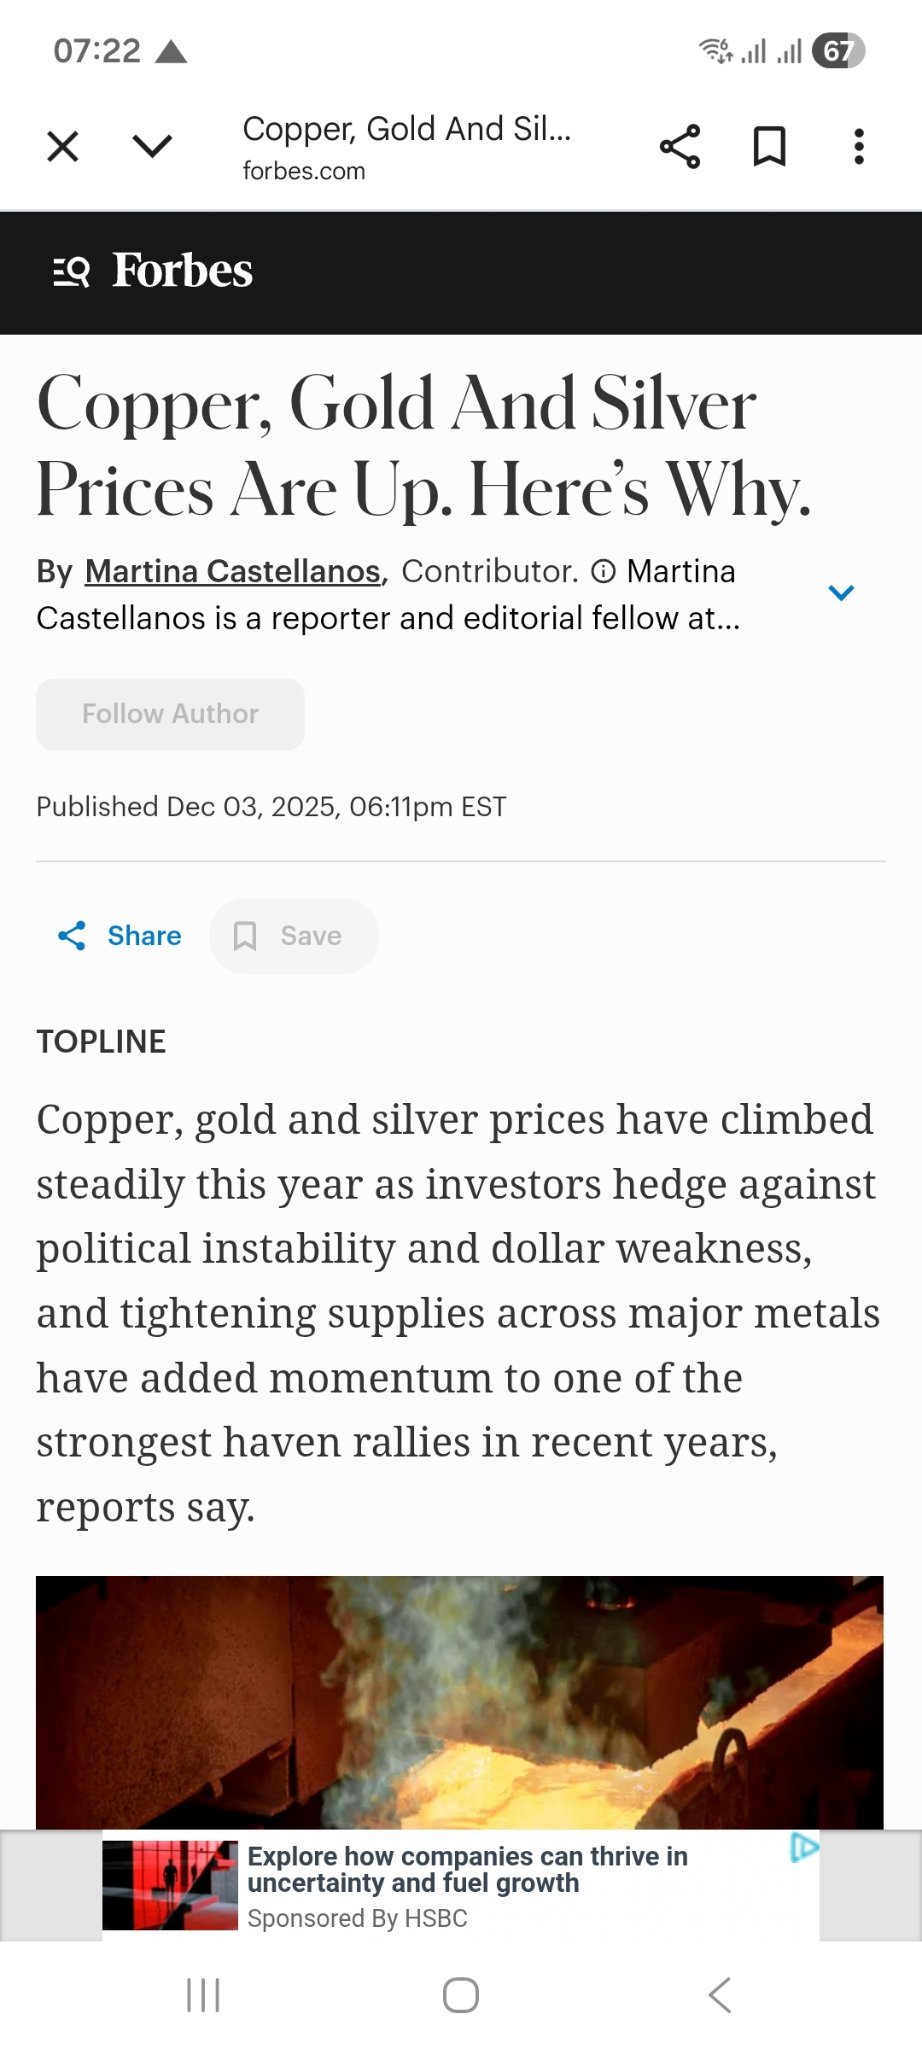Open Martina Castellanos author page
The width and height of the screenshot is (922, 2049).
click(233, 571)
